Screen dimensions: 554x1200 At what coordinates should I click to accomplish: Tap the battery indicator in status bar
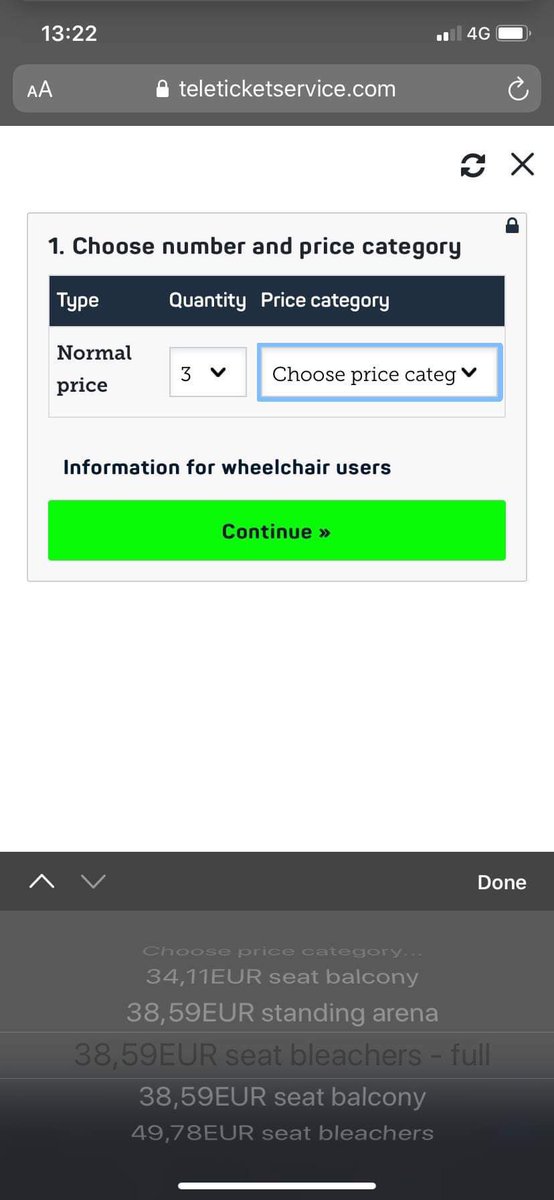click(514, 33)
